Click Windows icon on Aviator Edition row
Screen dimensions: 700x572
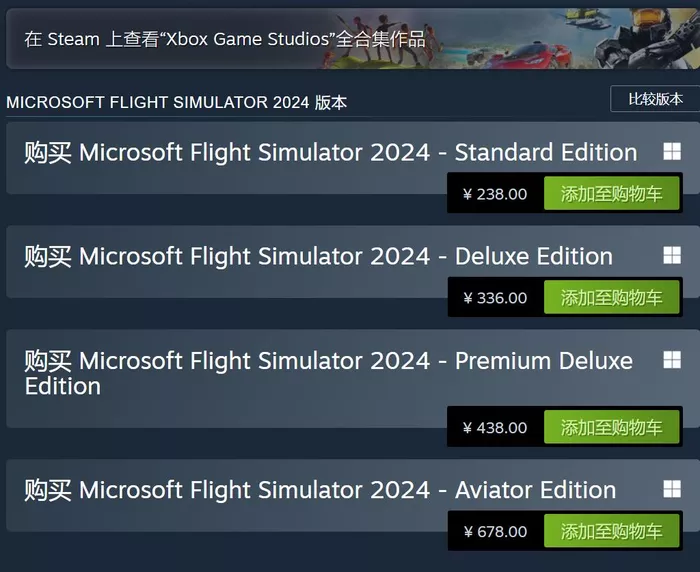tap(672, 489)
